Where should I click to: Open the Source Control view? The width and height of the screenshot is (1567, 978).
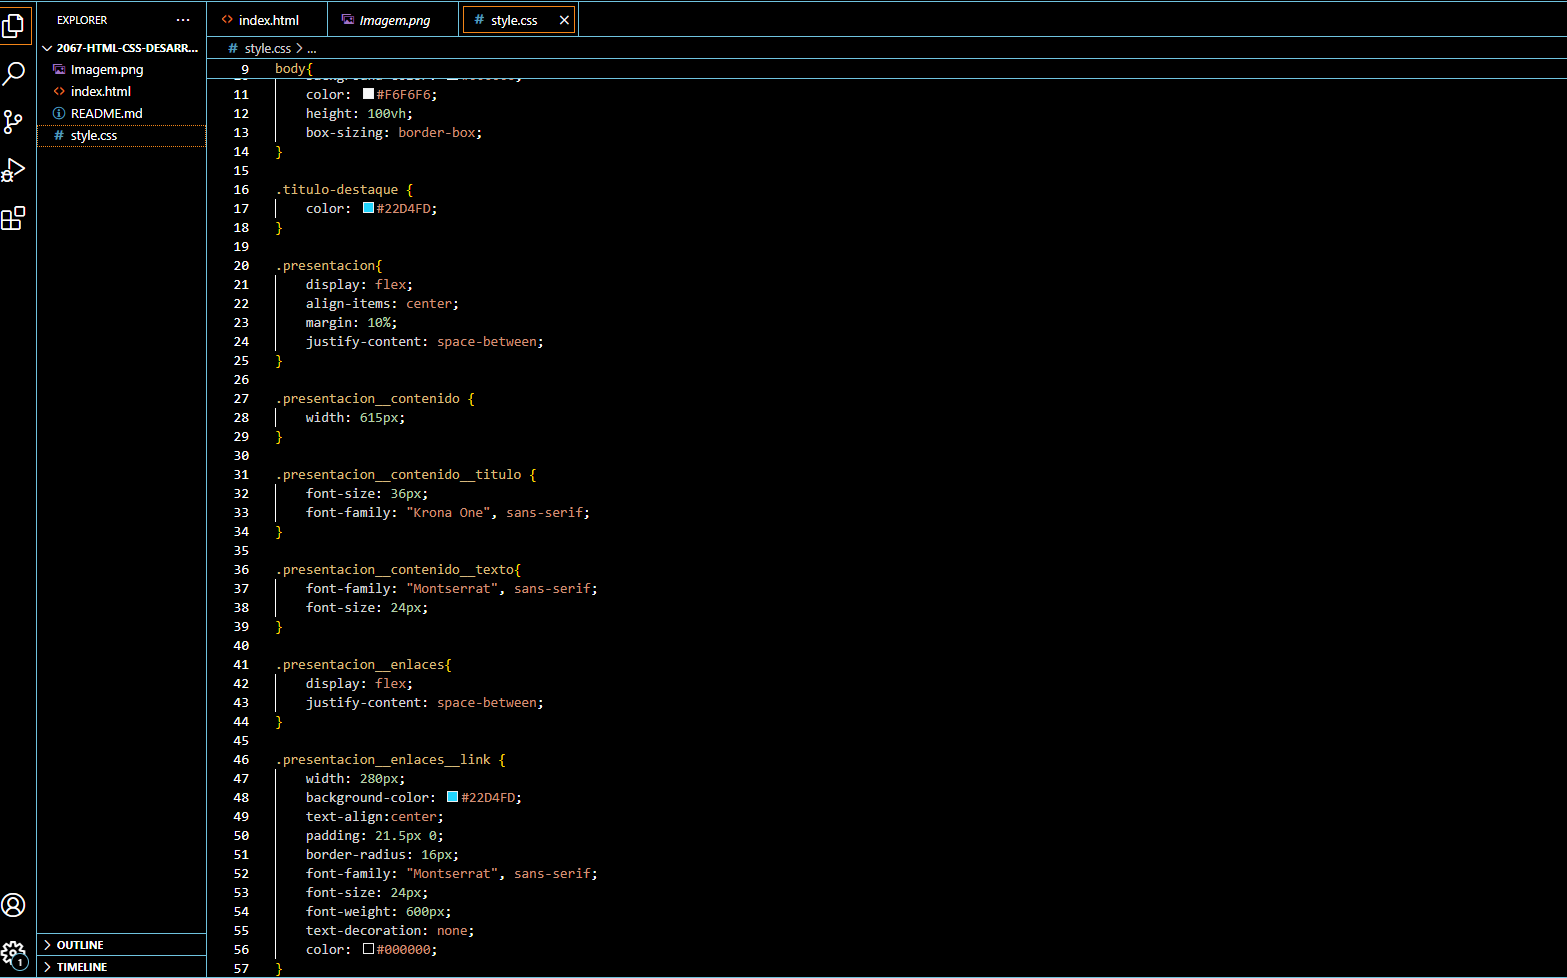click(x=13, y=122)
